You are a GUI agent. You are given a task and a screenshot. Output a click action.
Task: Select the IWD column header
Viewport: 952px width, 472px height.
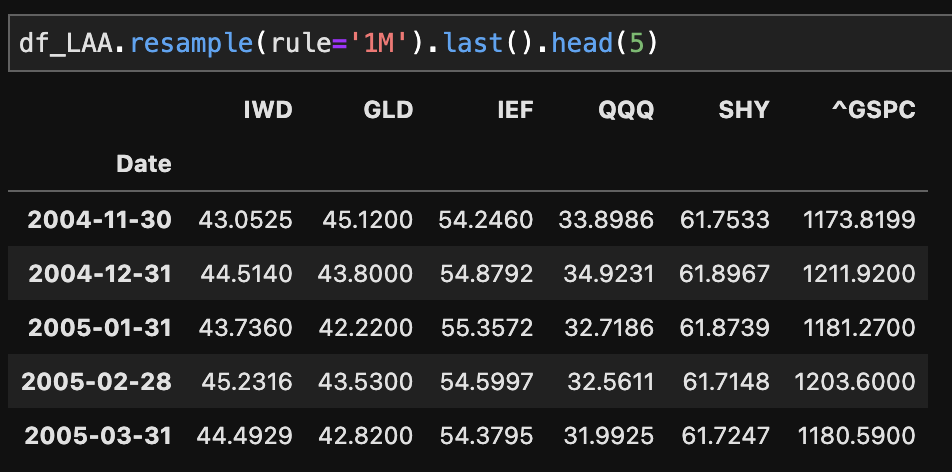coord(268,110)
